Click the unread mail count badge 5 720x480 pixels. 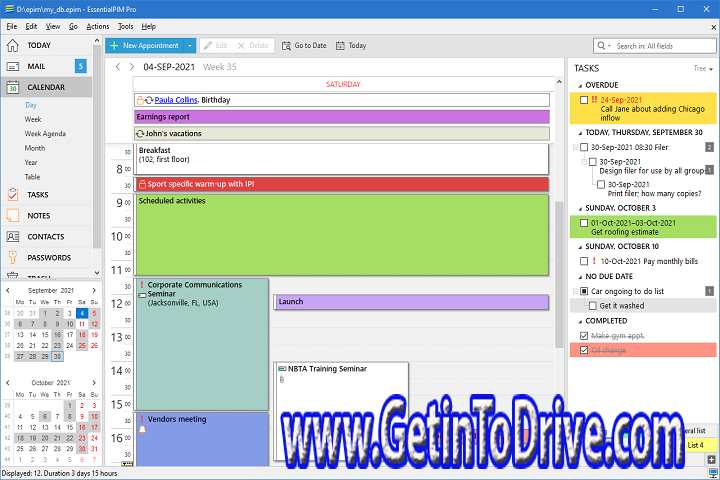click(x=80, y=66)
